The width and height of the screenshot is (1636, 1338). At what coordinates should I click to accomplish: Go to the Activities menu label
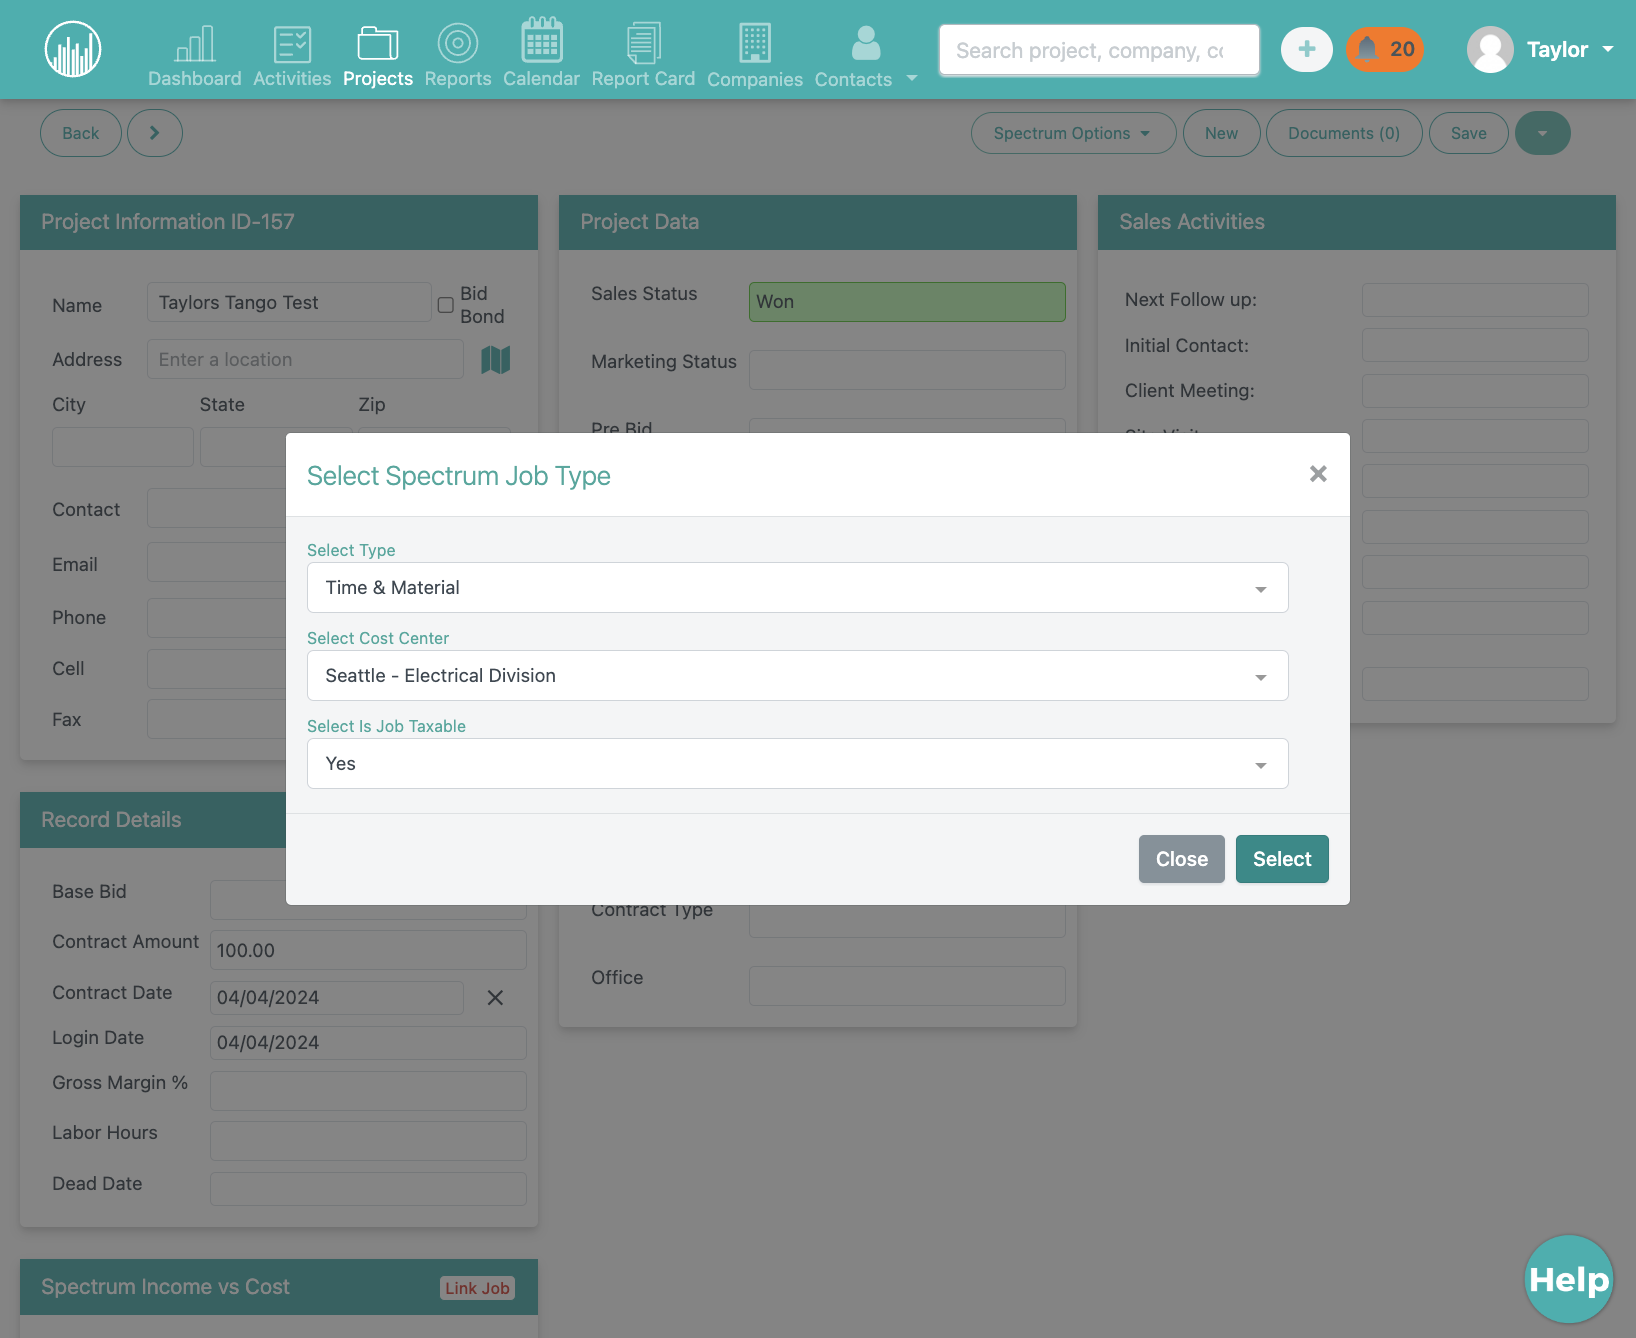click(292, 78)
